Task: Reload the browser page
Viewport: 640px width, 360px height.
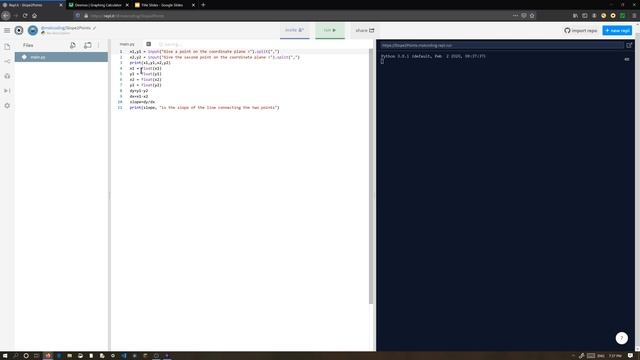Action: click(x=25, y=16)
